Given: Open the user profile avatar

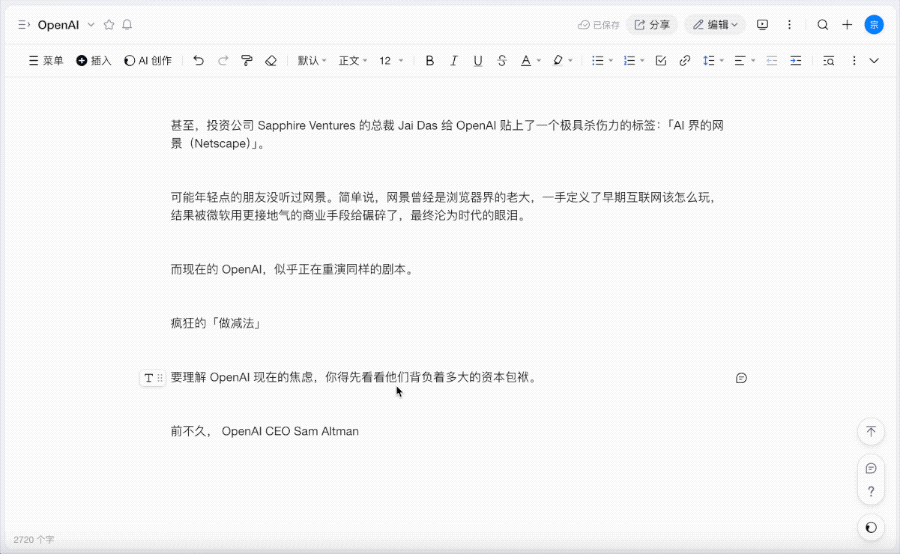Looking at the screenshot, I should [874, 25].
